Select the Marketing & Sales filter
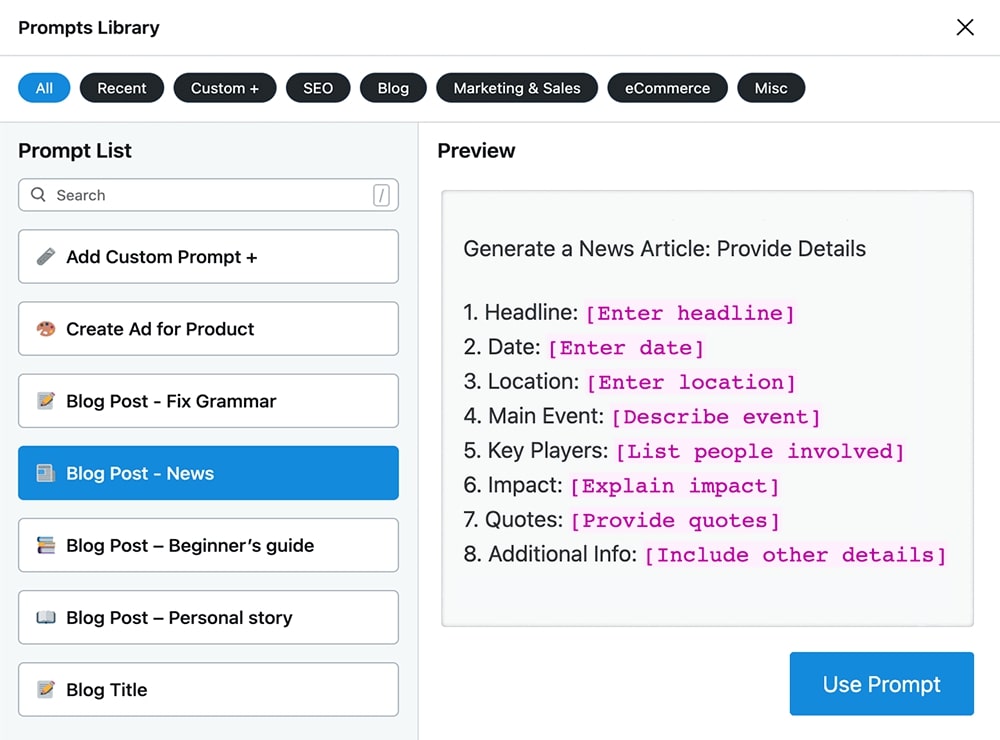The image size is (1000, 740). (517, 88)
